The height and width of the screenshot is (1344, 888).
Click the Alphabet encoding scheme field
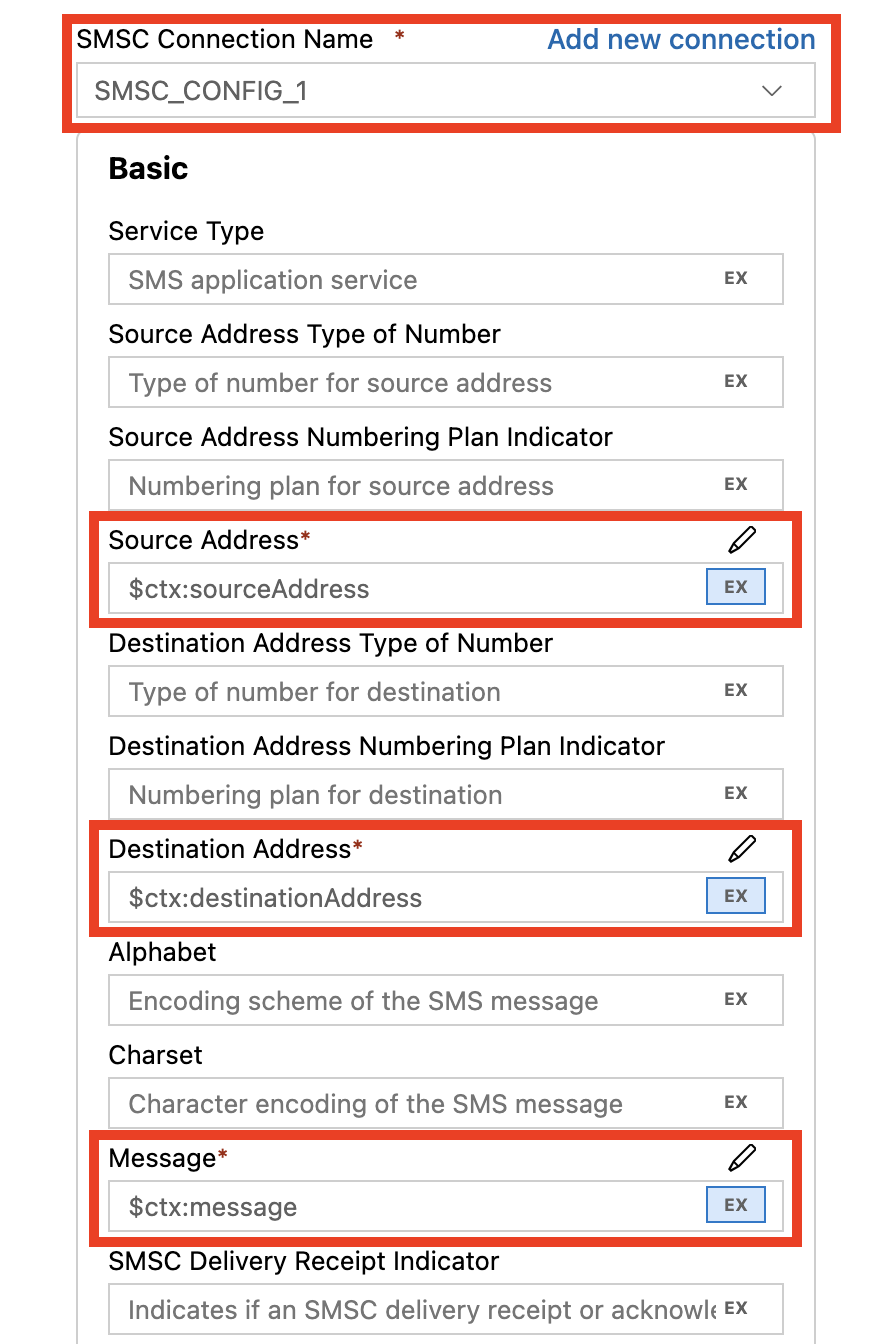coord(446,1000)
